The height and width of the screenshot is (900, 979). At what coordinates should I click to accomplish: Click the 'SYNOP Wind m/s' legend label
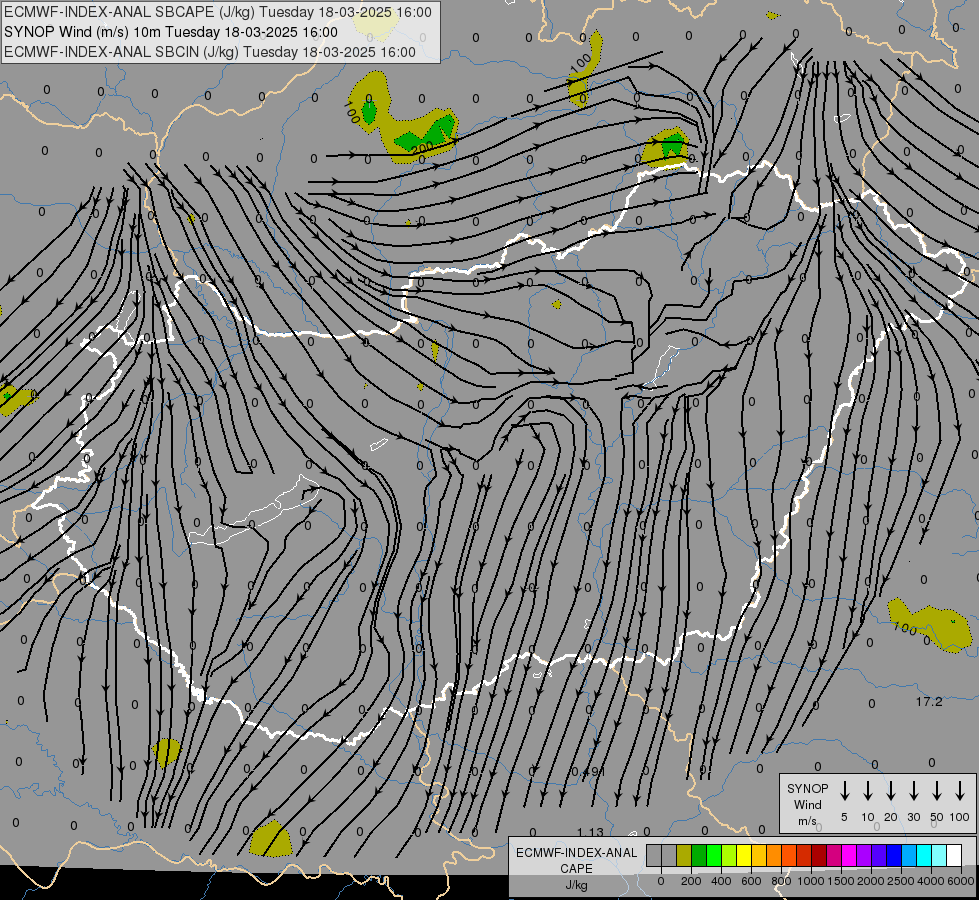click(807, 804)
